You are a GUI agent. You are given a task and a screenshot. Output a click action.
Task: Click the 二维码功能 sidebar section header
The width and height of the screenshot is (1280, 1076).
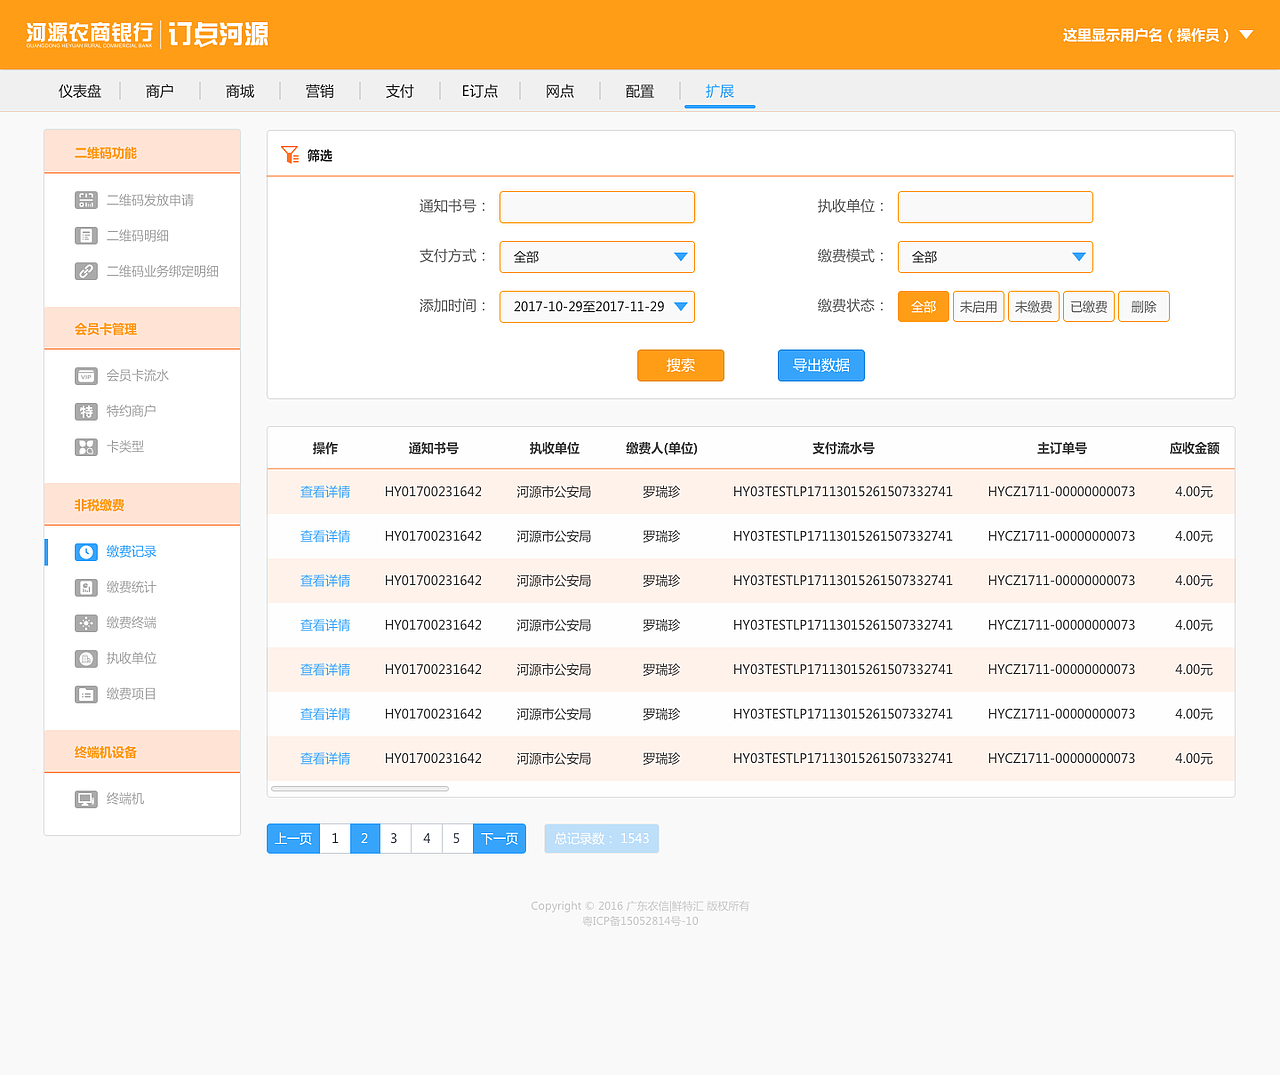click(x=142, y=152)
